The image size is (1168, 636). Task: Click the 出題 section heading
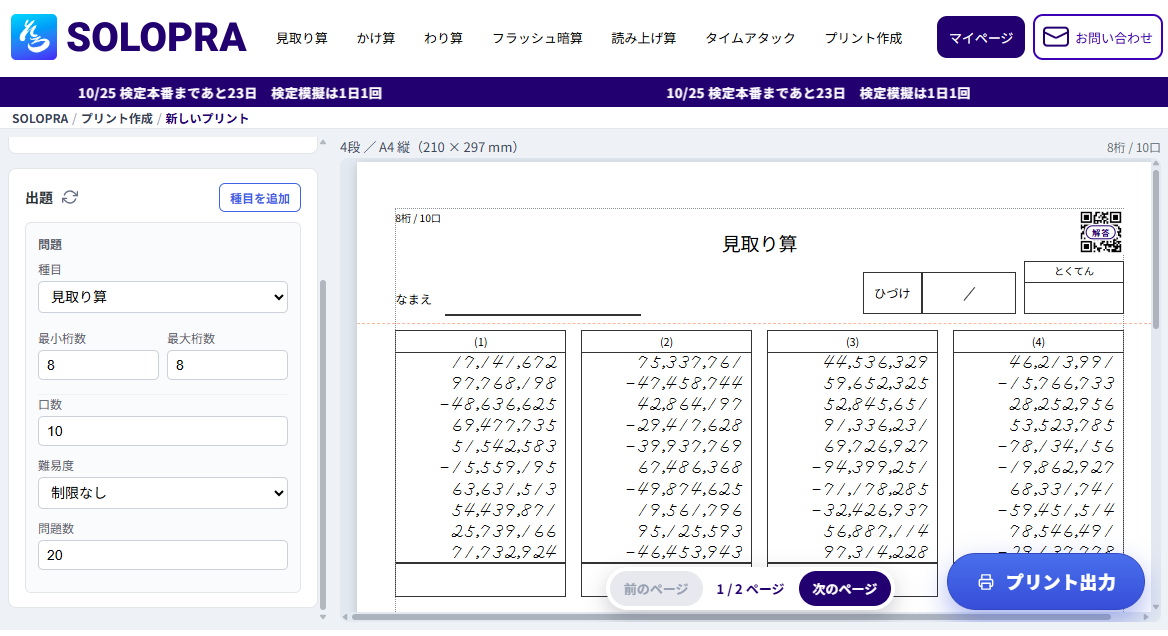pyautogui.click(x=39, y=198)
